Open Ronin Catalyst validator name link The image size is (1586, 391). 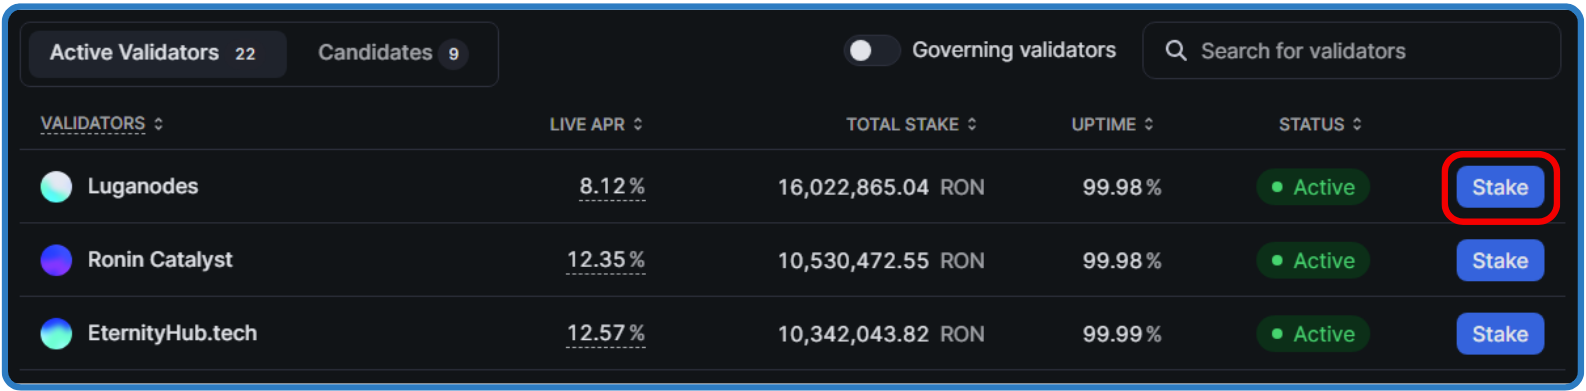point(160,260)
